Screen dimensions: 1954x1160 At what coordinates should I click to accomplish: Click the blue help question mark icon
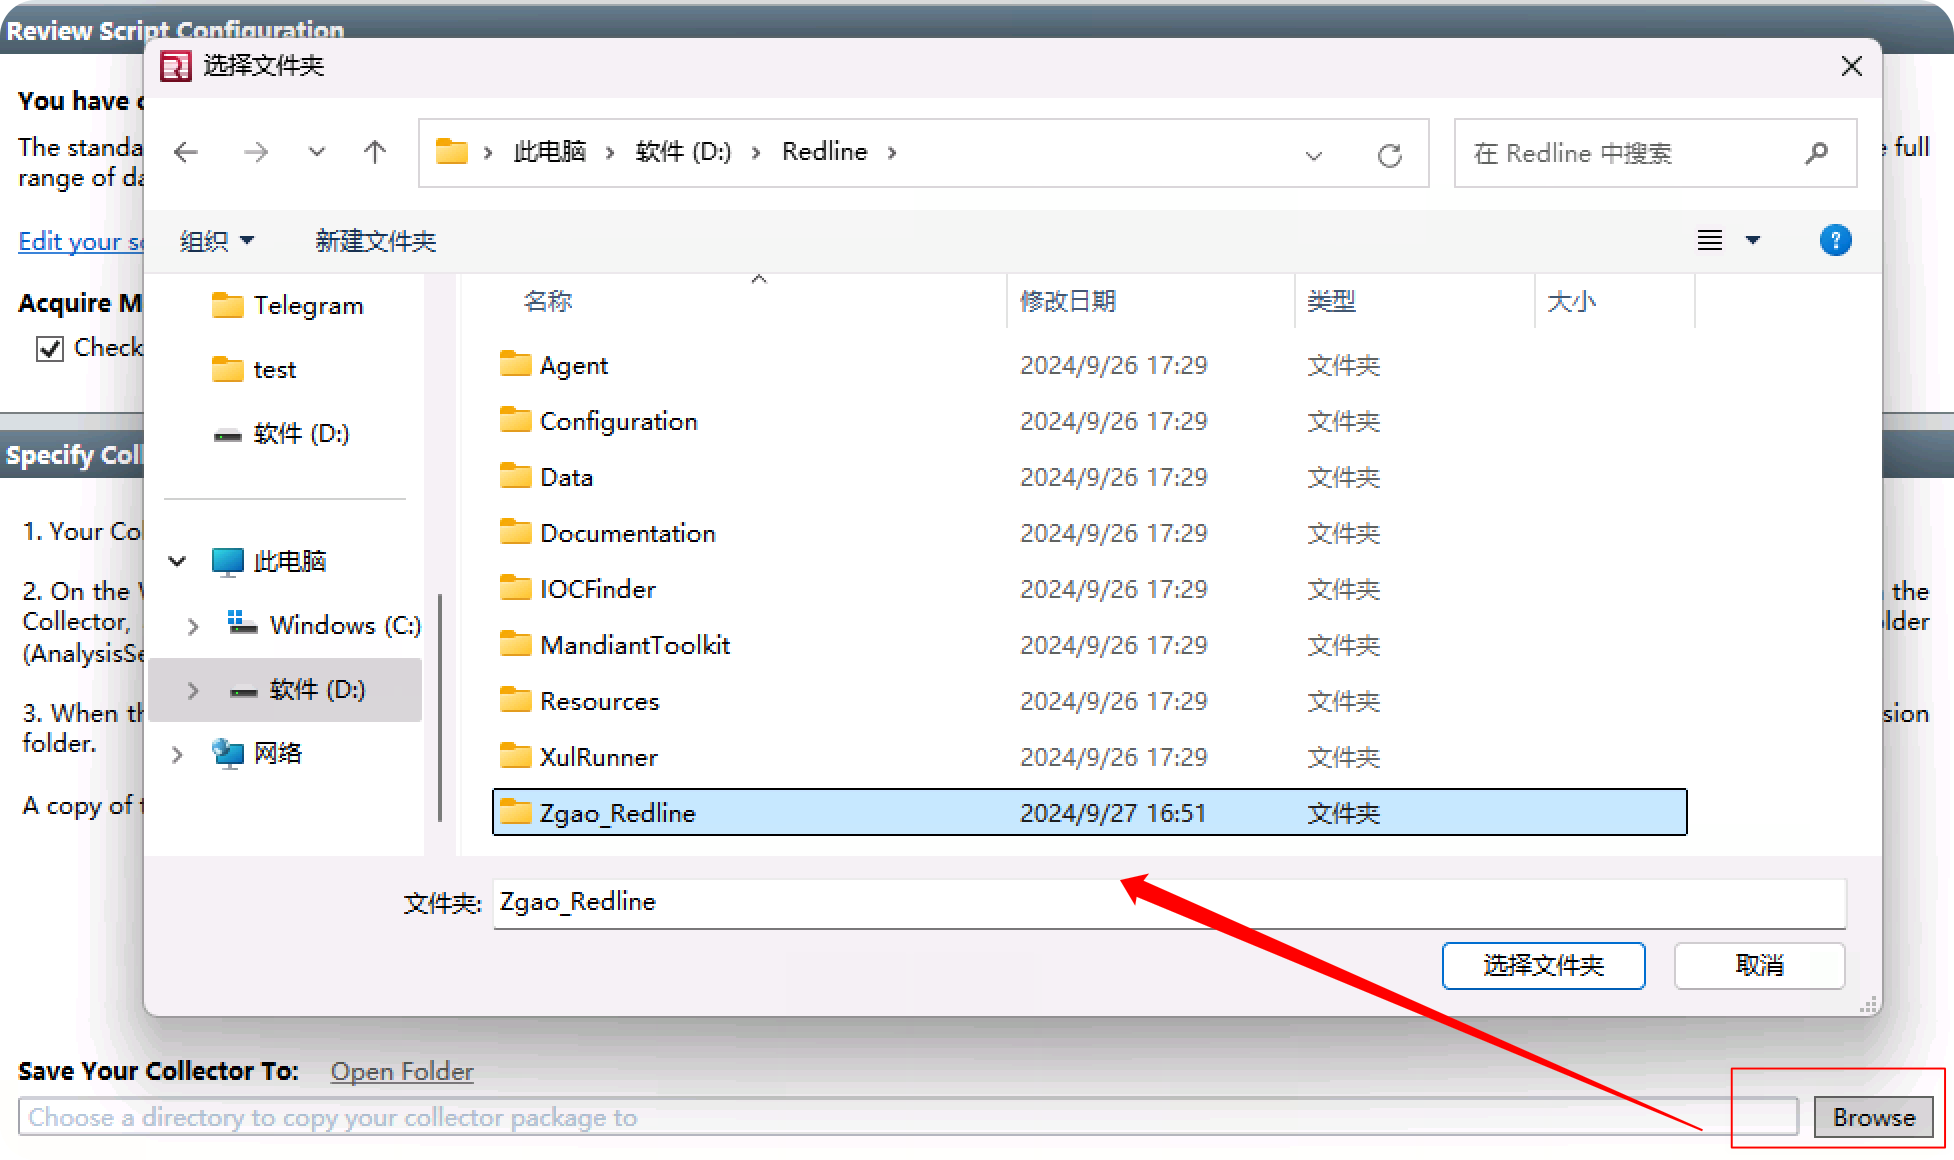pyautogui.click(x=1835, y=240)
